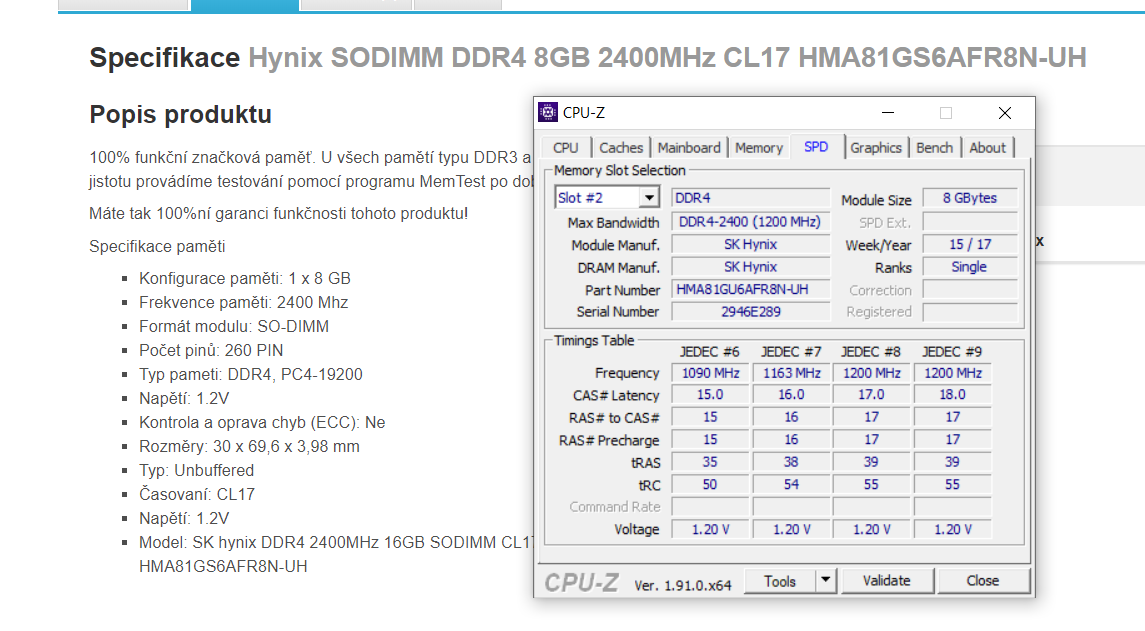
Task: Click JEDEC #6 Voltage 1.20 V
Action: [x=711, y=529]
